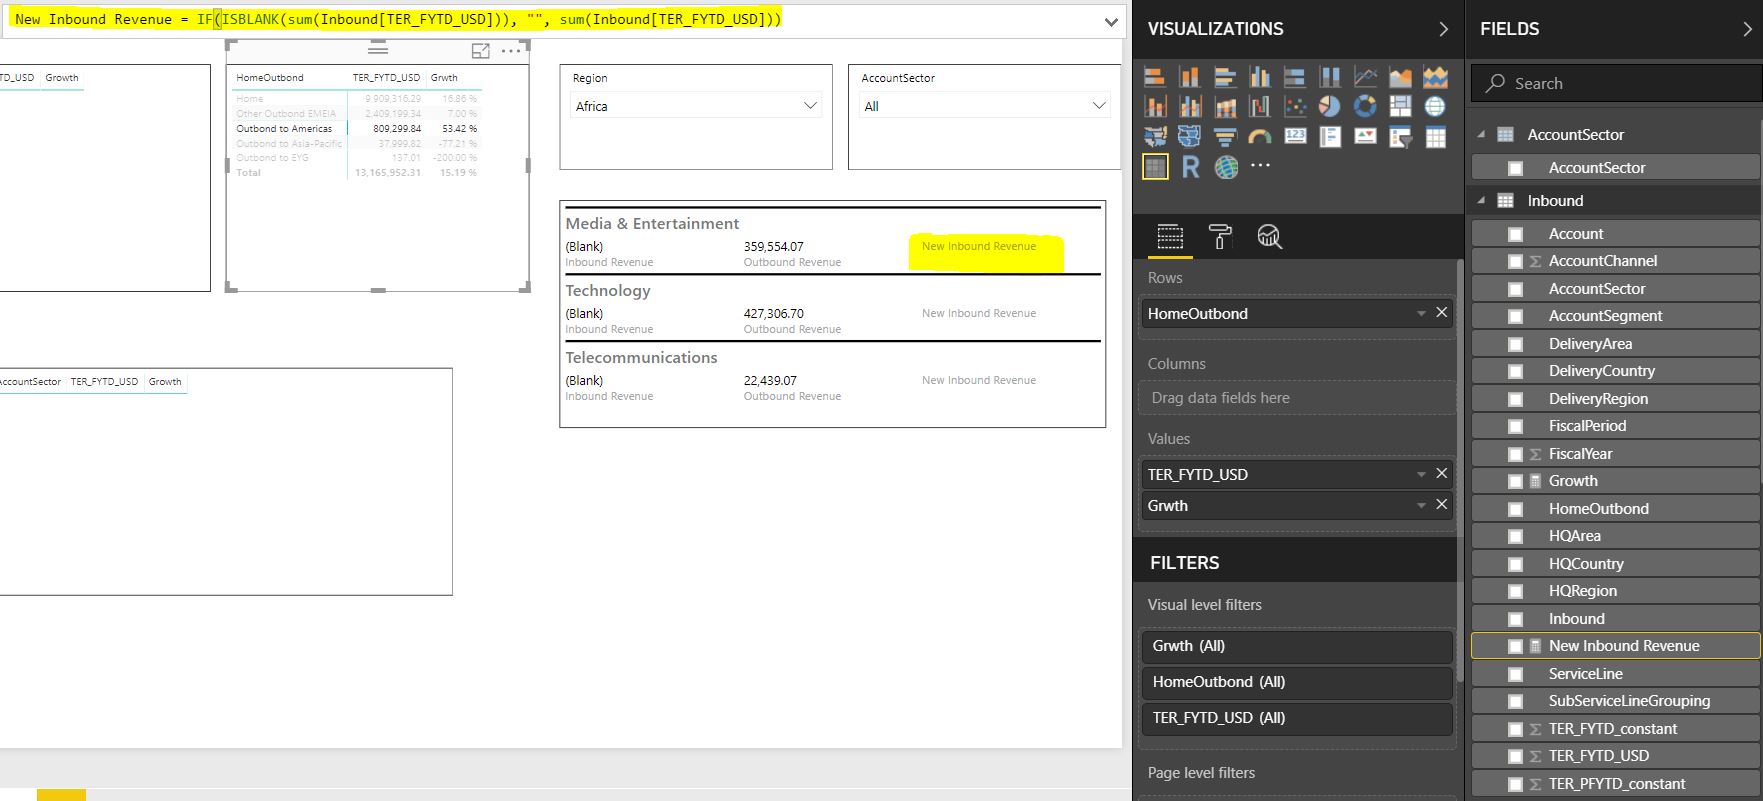This screenshot has height=801, width=1763.
Task: Select the area chart visualization
Action: click(x=1400, y=77)
